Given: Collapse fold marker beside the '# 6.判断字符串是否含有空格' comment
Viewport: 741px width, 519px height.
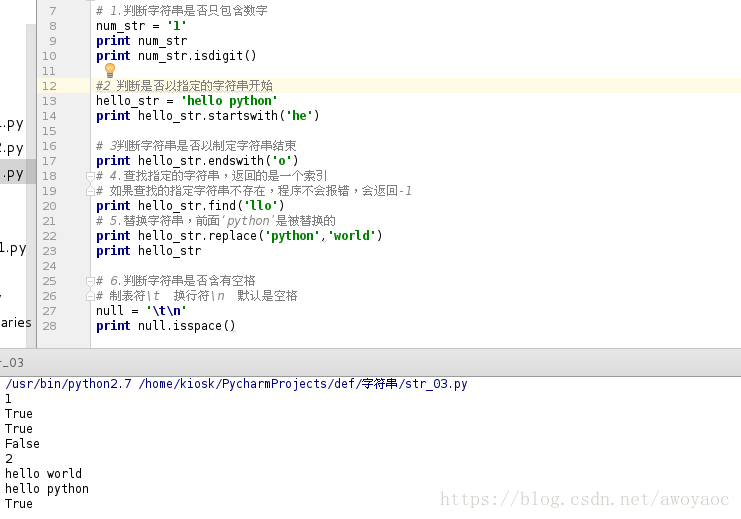Looking at the screenshot, I should pos(90,281).
